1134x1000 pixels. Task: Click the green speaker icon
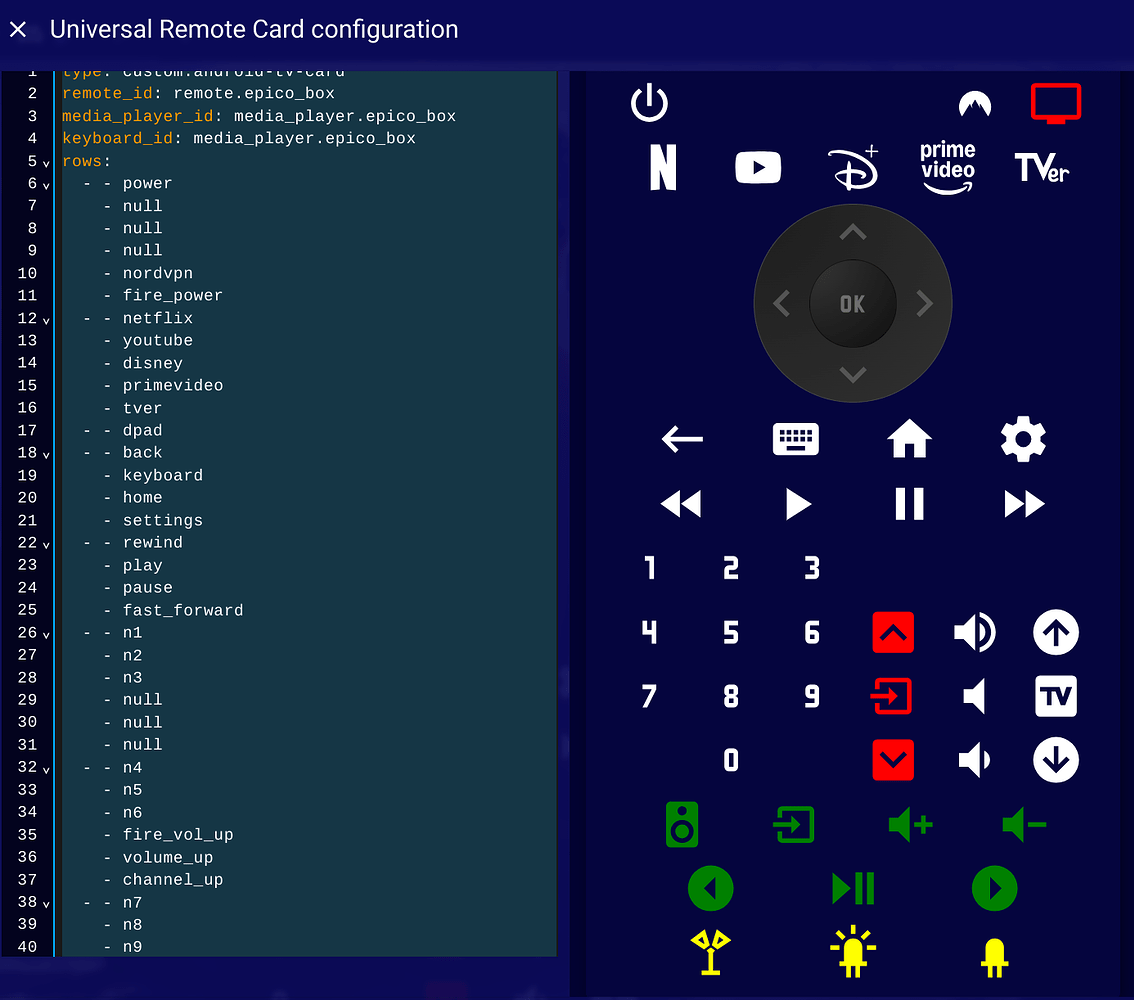[x=681, y=824]
